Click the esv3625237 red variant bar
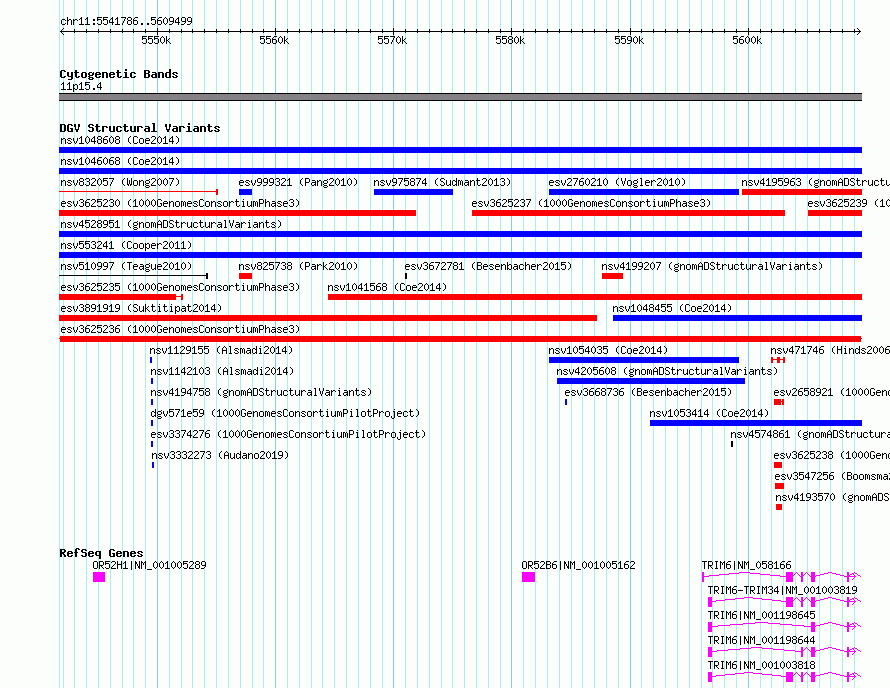 (628, 213)
